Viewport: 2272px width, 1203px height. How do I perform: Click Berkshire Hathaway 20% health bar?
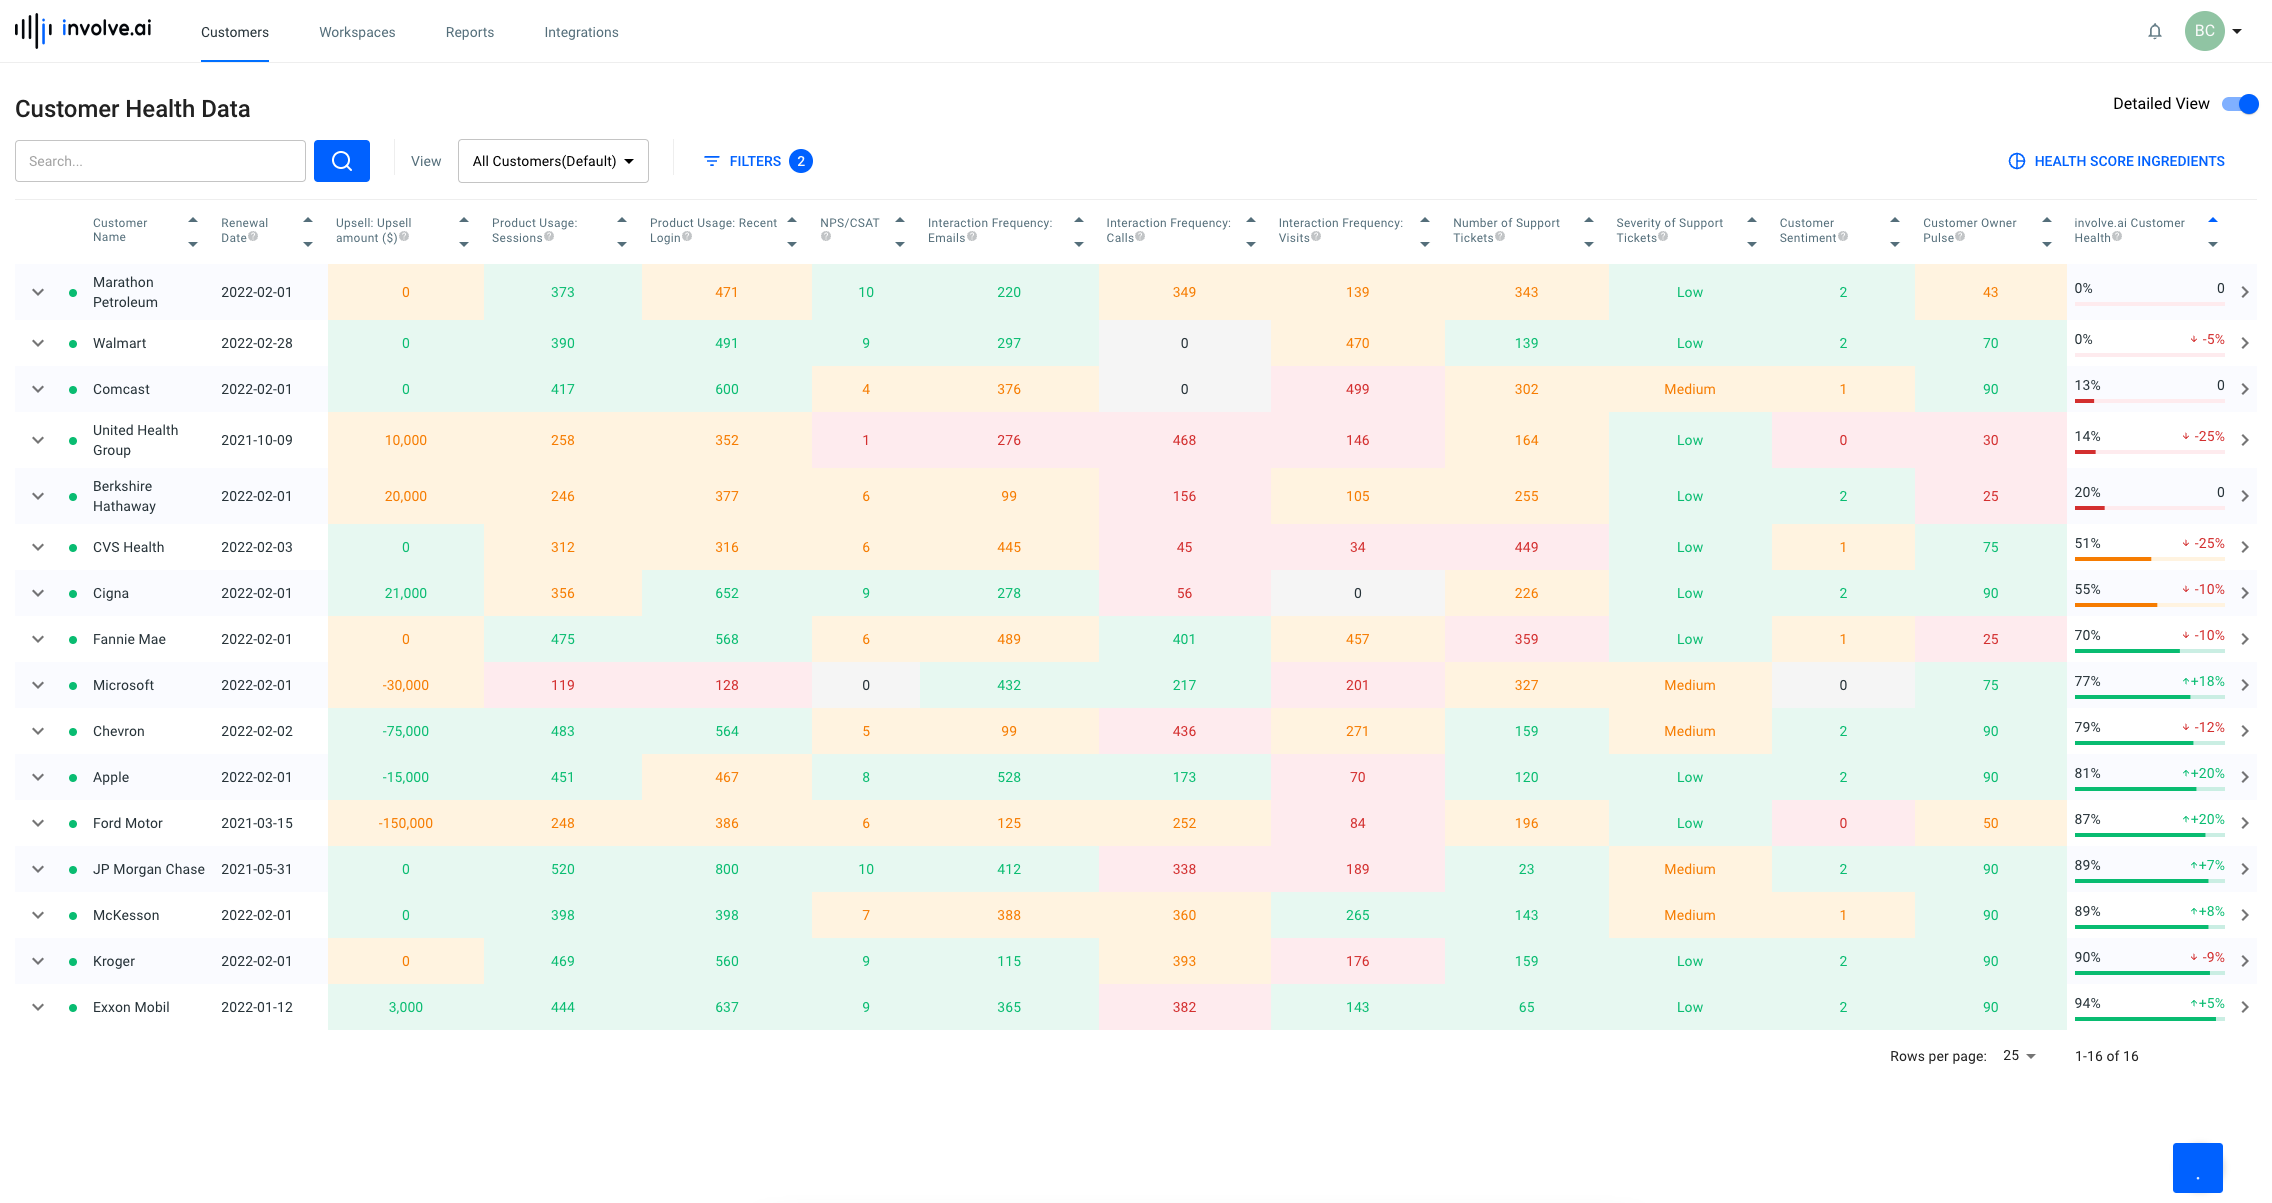pos(2150,508)
